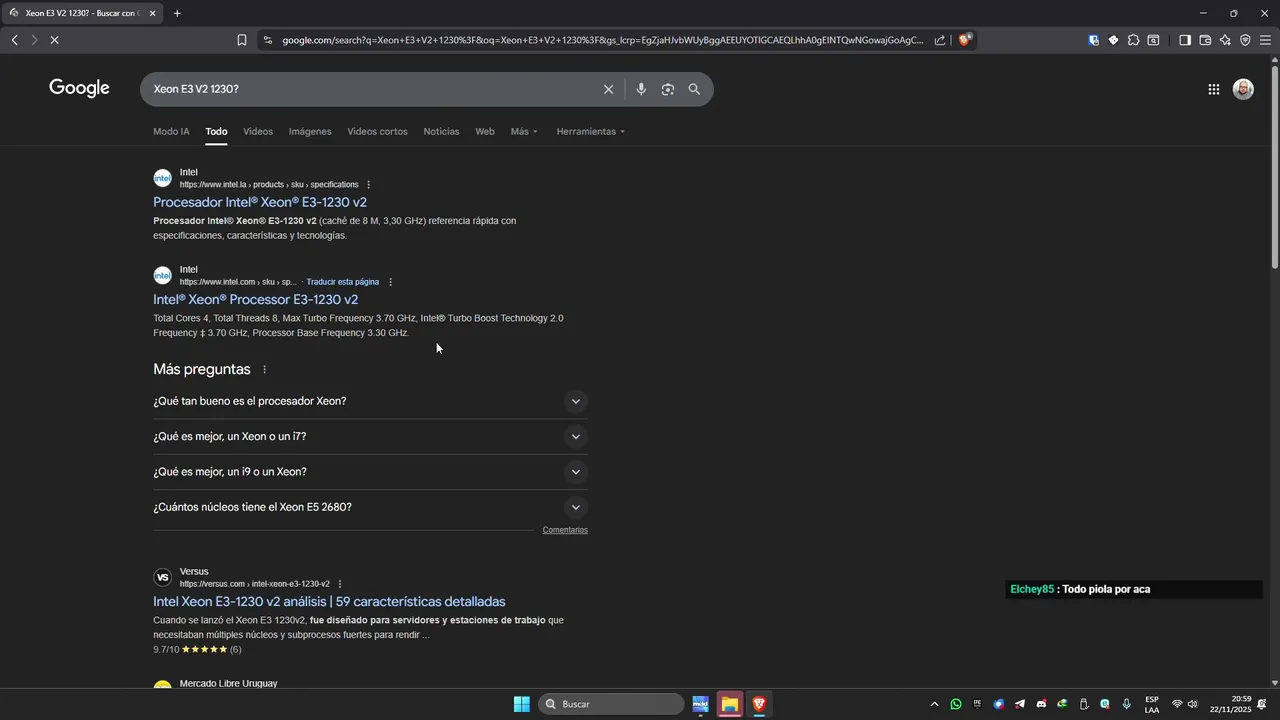Screen dimensions: 1280x720
Task: Open the Windows Start menu
Action: click(x=521, y=704)
